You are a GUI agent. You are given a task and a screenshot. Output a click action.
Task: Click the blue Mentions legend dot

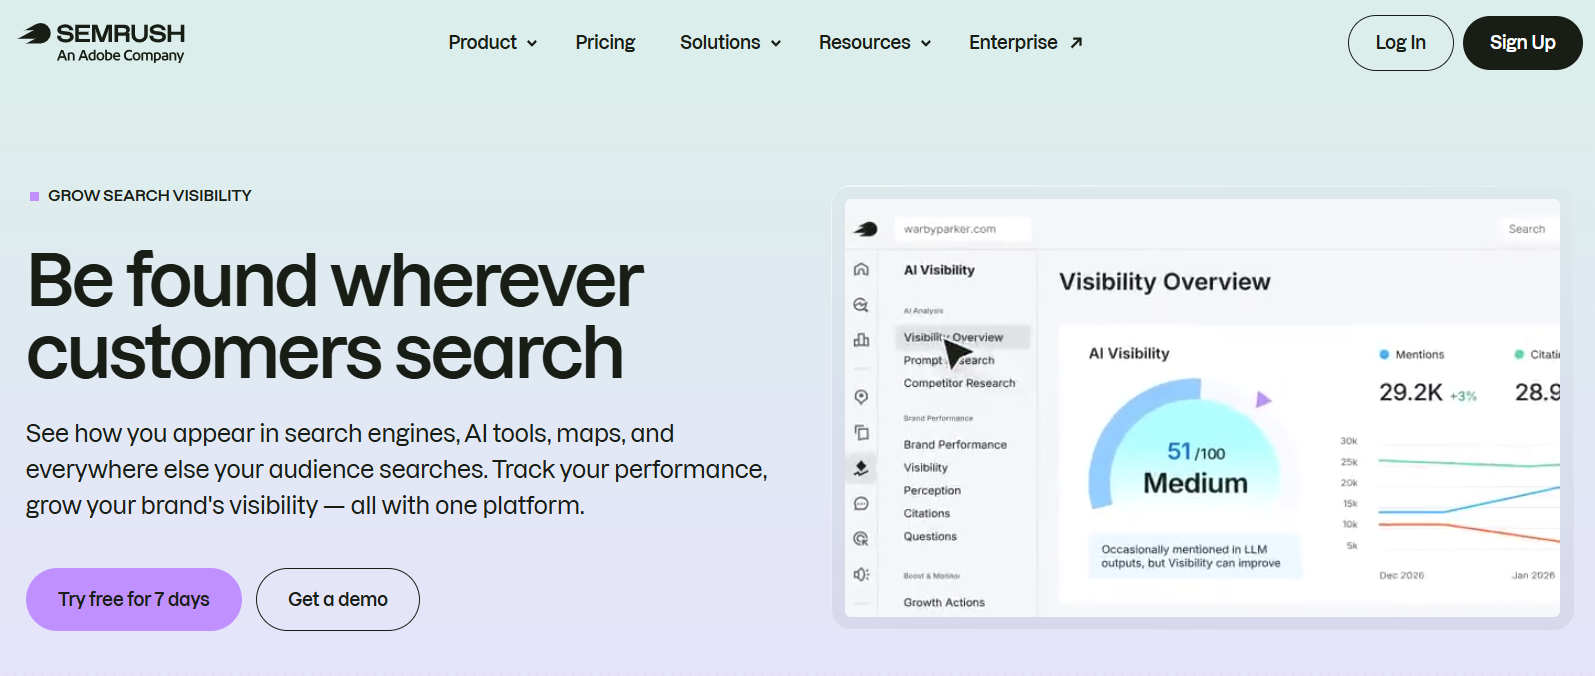(1384, 354)
